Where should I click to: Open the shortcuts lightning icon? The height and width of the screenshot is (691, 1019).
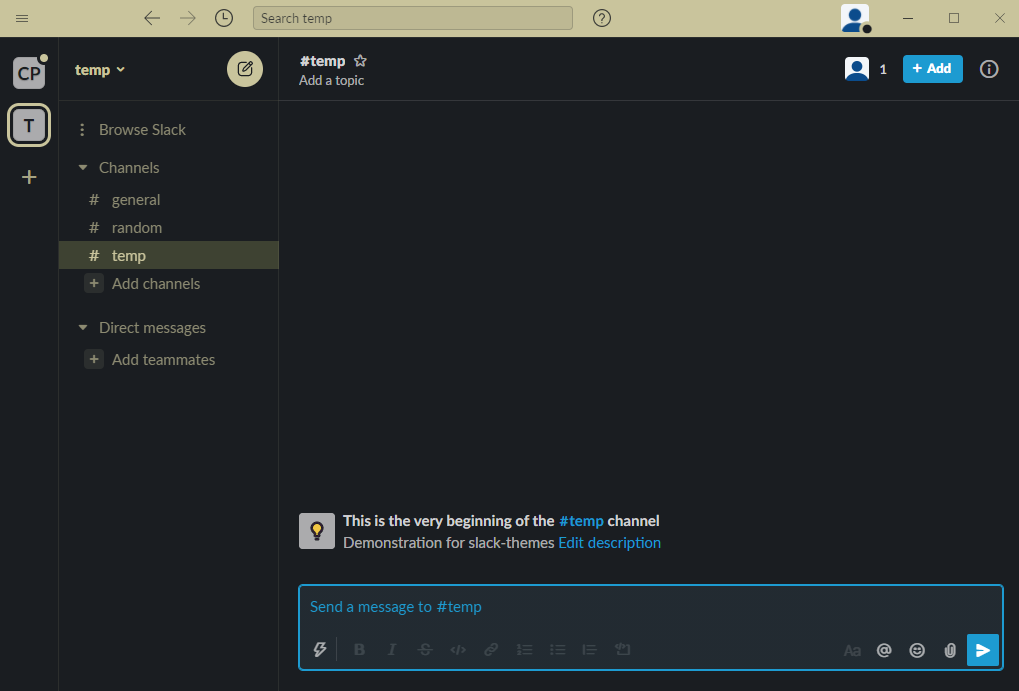[320, 649]
